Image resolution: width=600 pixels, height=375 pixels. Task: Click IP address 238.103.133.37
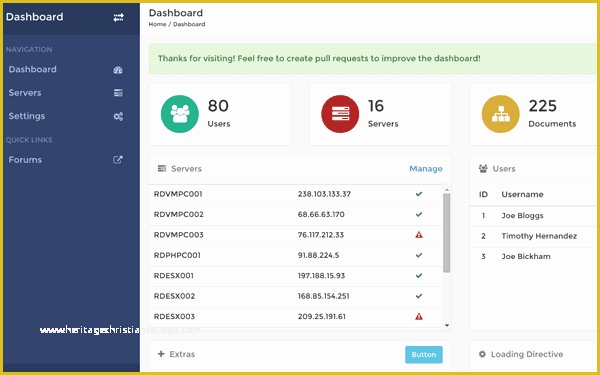click(324, 194)
